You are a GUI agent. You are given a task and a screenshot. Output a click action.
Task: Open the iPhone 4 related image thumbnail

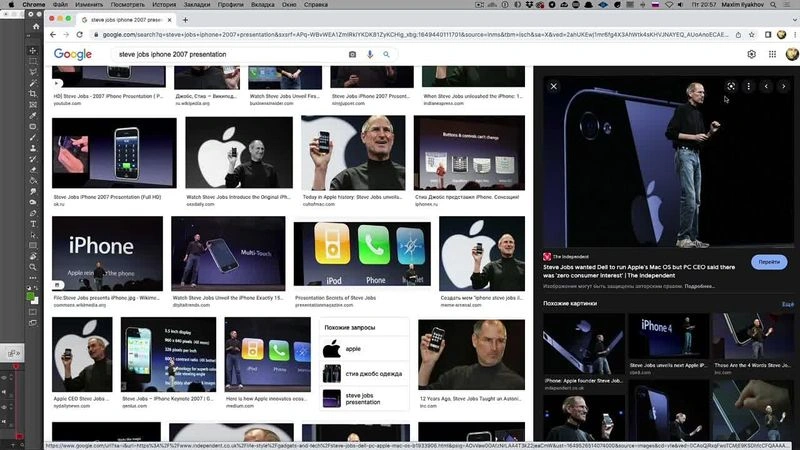[x=668, y=336]
